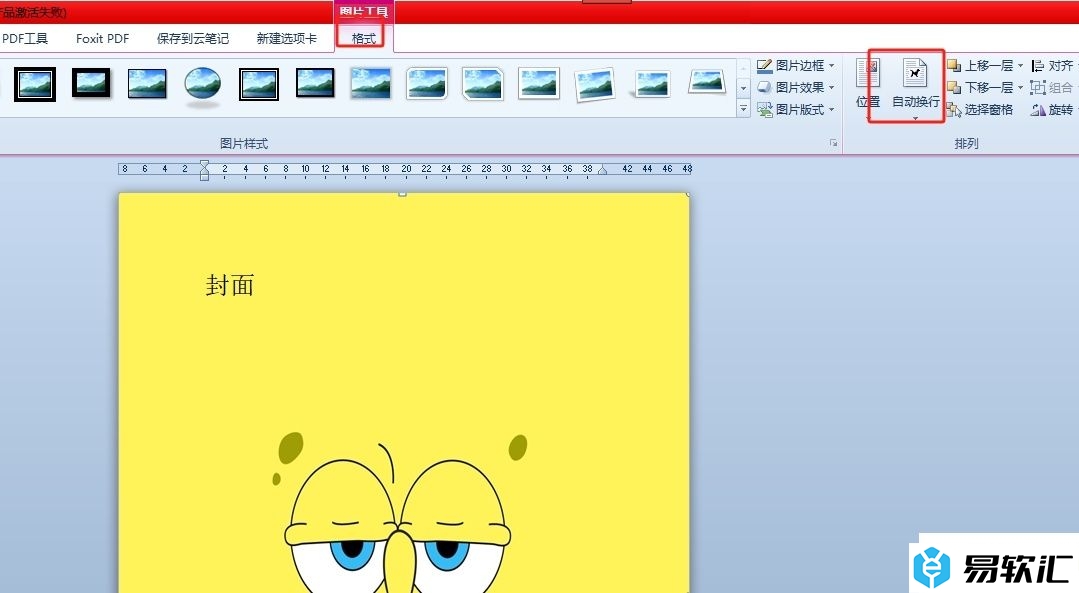Open the 图片版式 picture layout menu

pyautogui.click(x=795, y=109)
